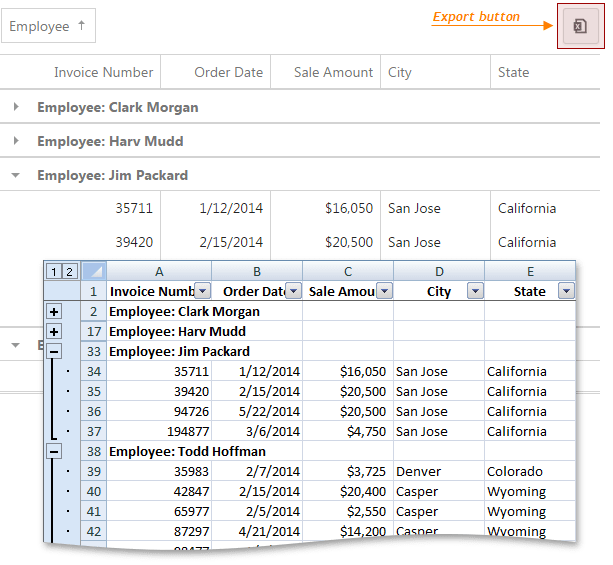
Task: Open Invoice Number filter dropdown in Excel
Action: point(202,291)
